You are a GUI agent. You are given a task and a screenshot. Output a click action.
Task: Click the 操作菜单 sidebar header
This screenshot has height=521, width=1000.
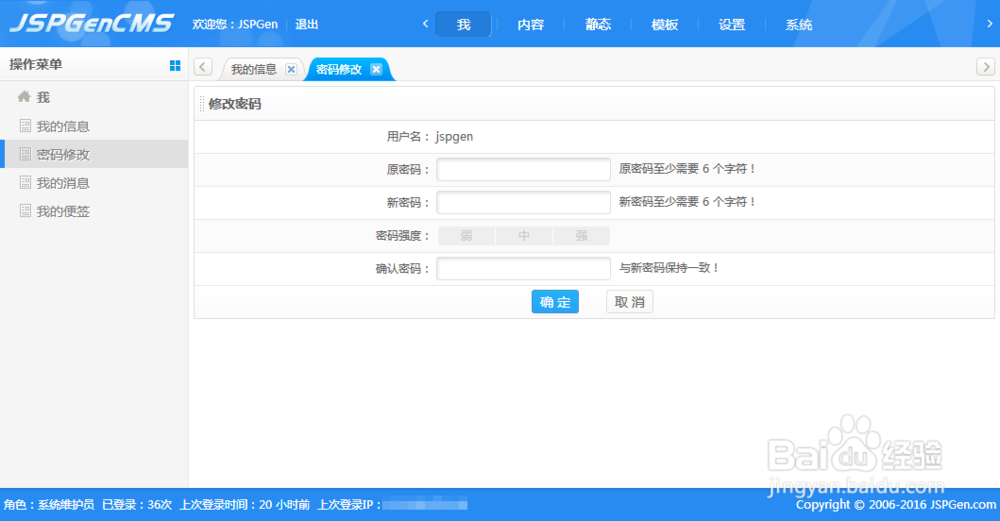36,64
